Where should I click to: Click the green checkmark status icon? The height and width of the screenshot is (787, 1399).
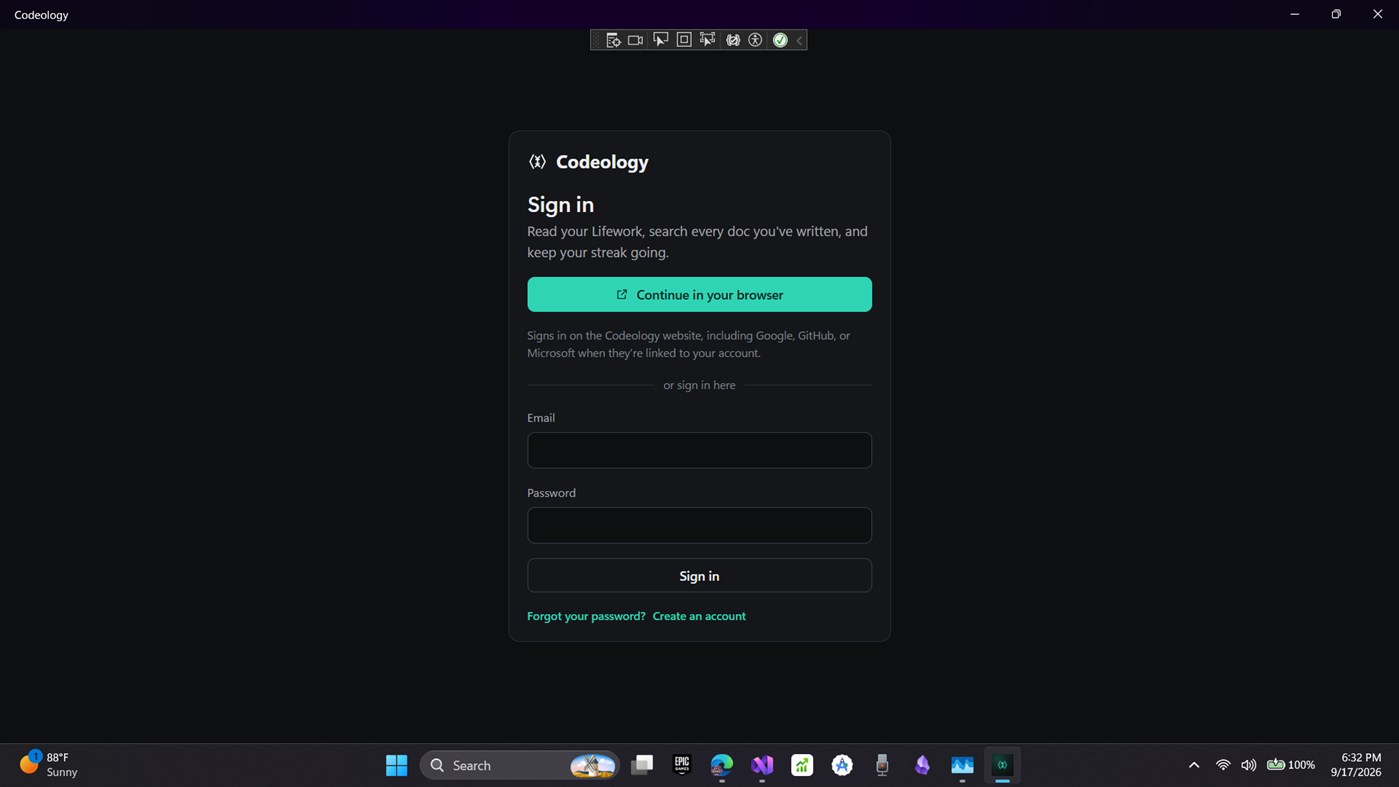click(x=780, y=40)
